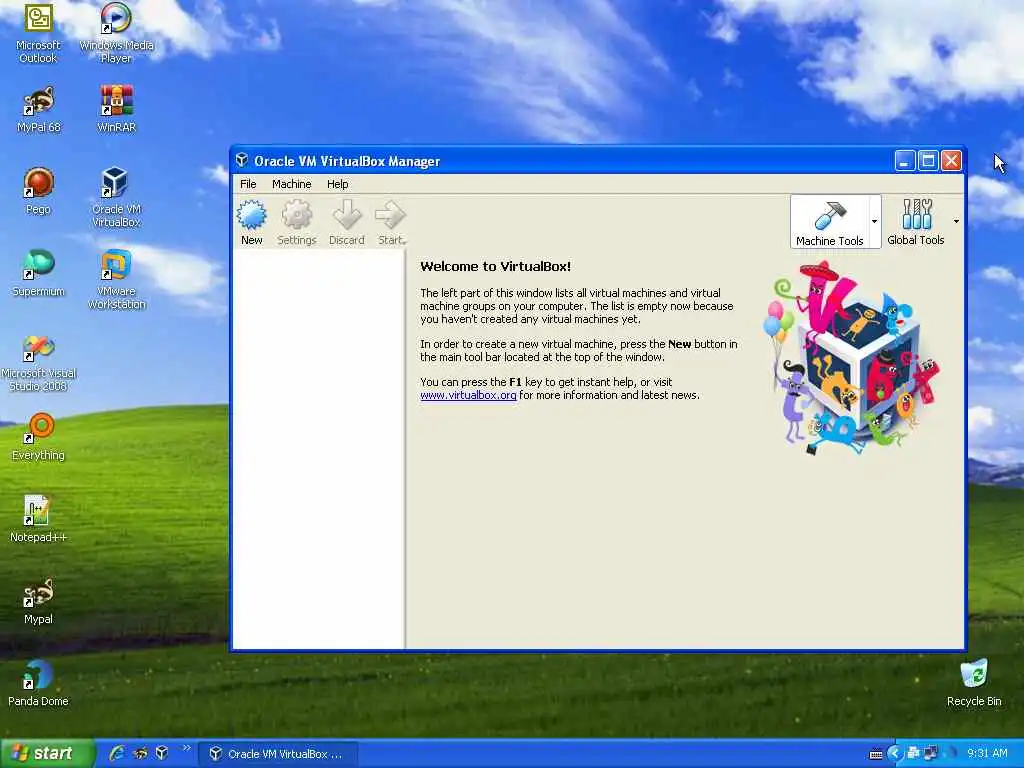Viewport: 1024px width, 768px height.
Task: Maximize the VirtualBox Manager window
Action: tap(928, 161)
